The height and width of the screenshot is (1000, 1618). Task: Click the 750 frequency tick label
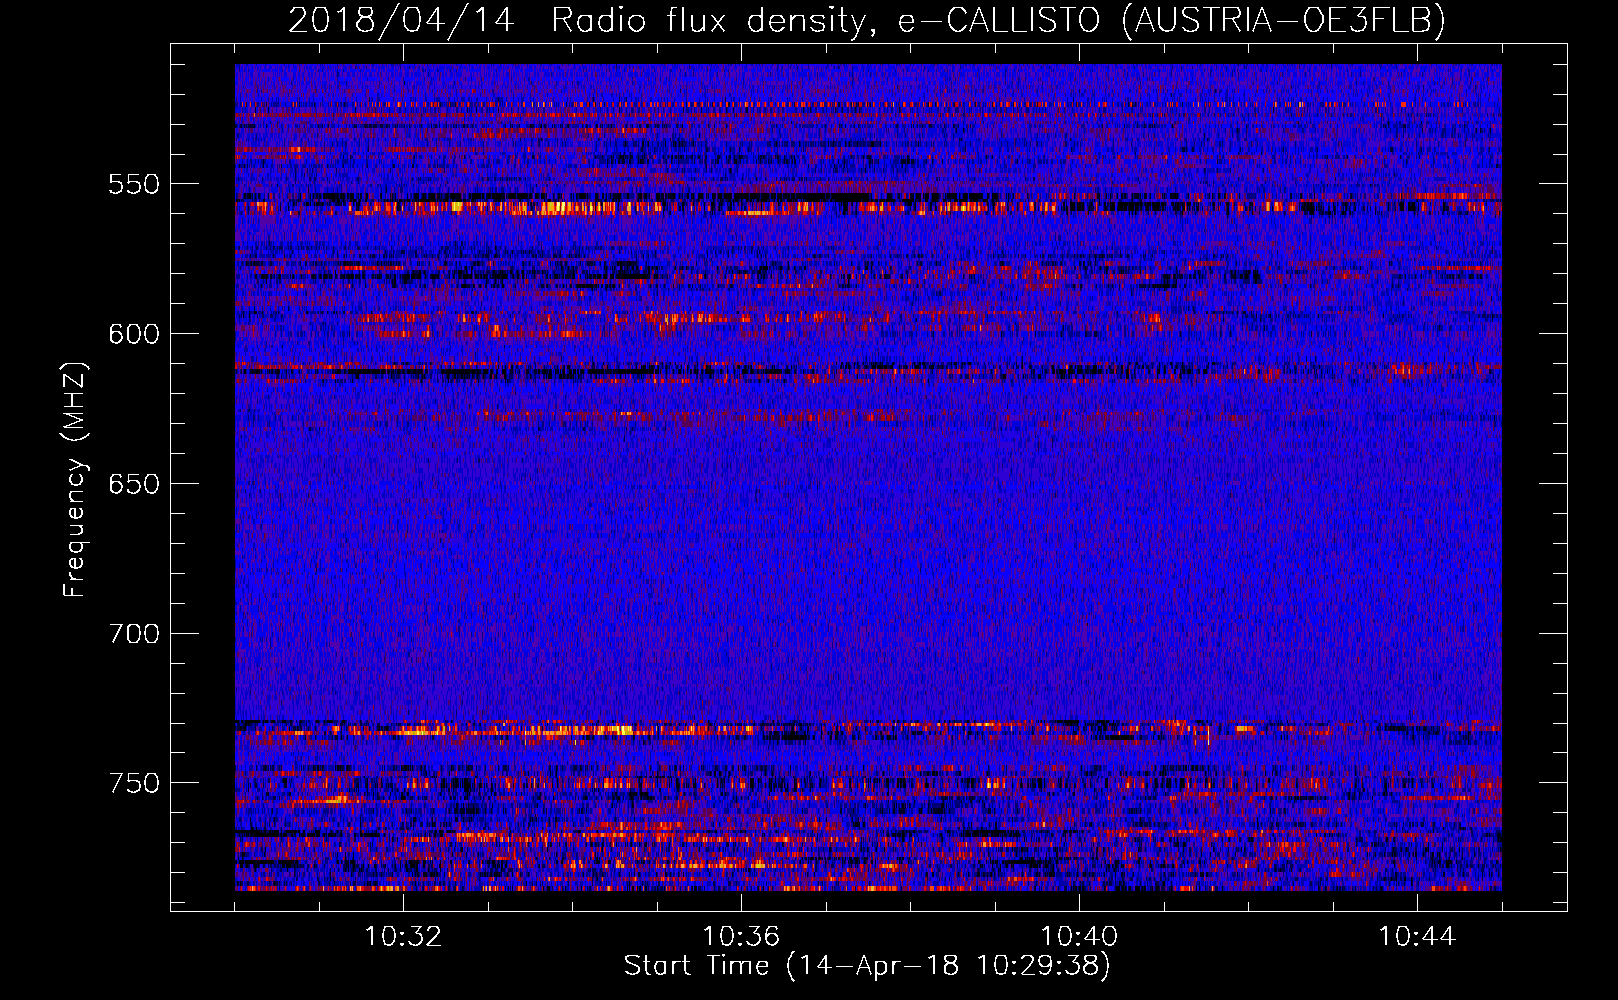pos(134,783)
